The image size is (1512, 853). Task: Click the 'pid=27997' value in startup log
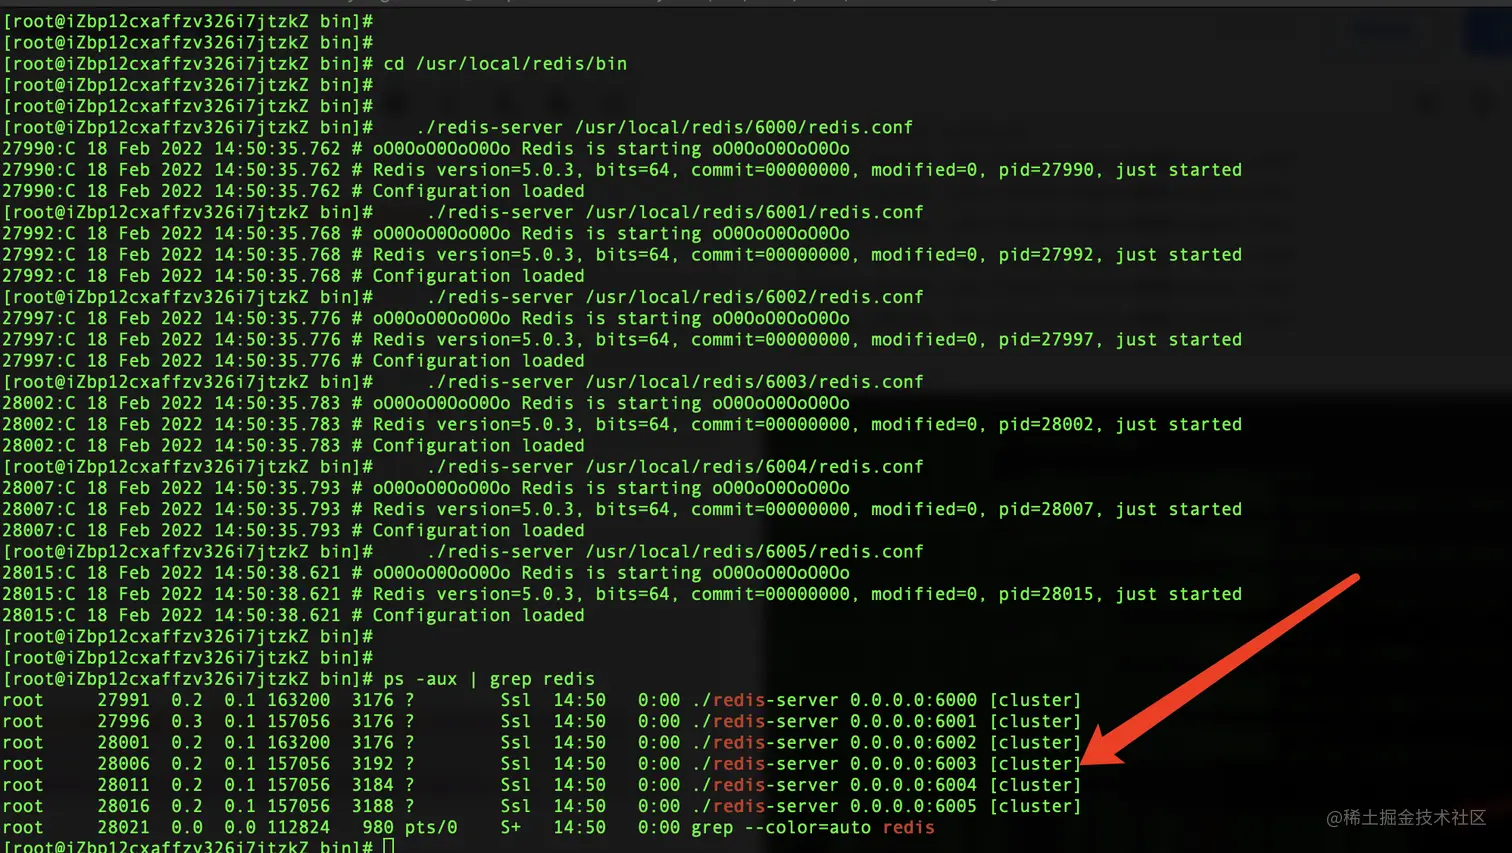[1047, 340]
